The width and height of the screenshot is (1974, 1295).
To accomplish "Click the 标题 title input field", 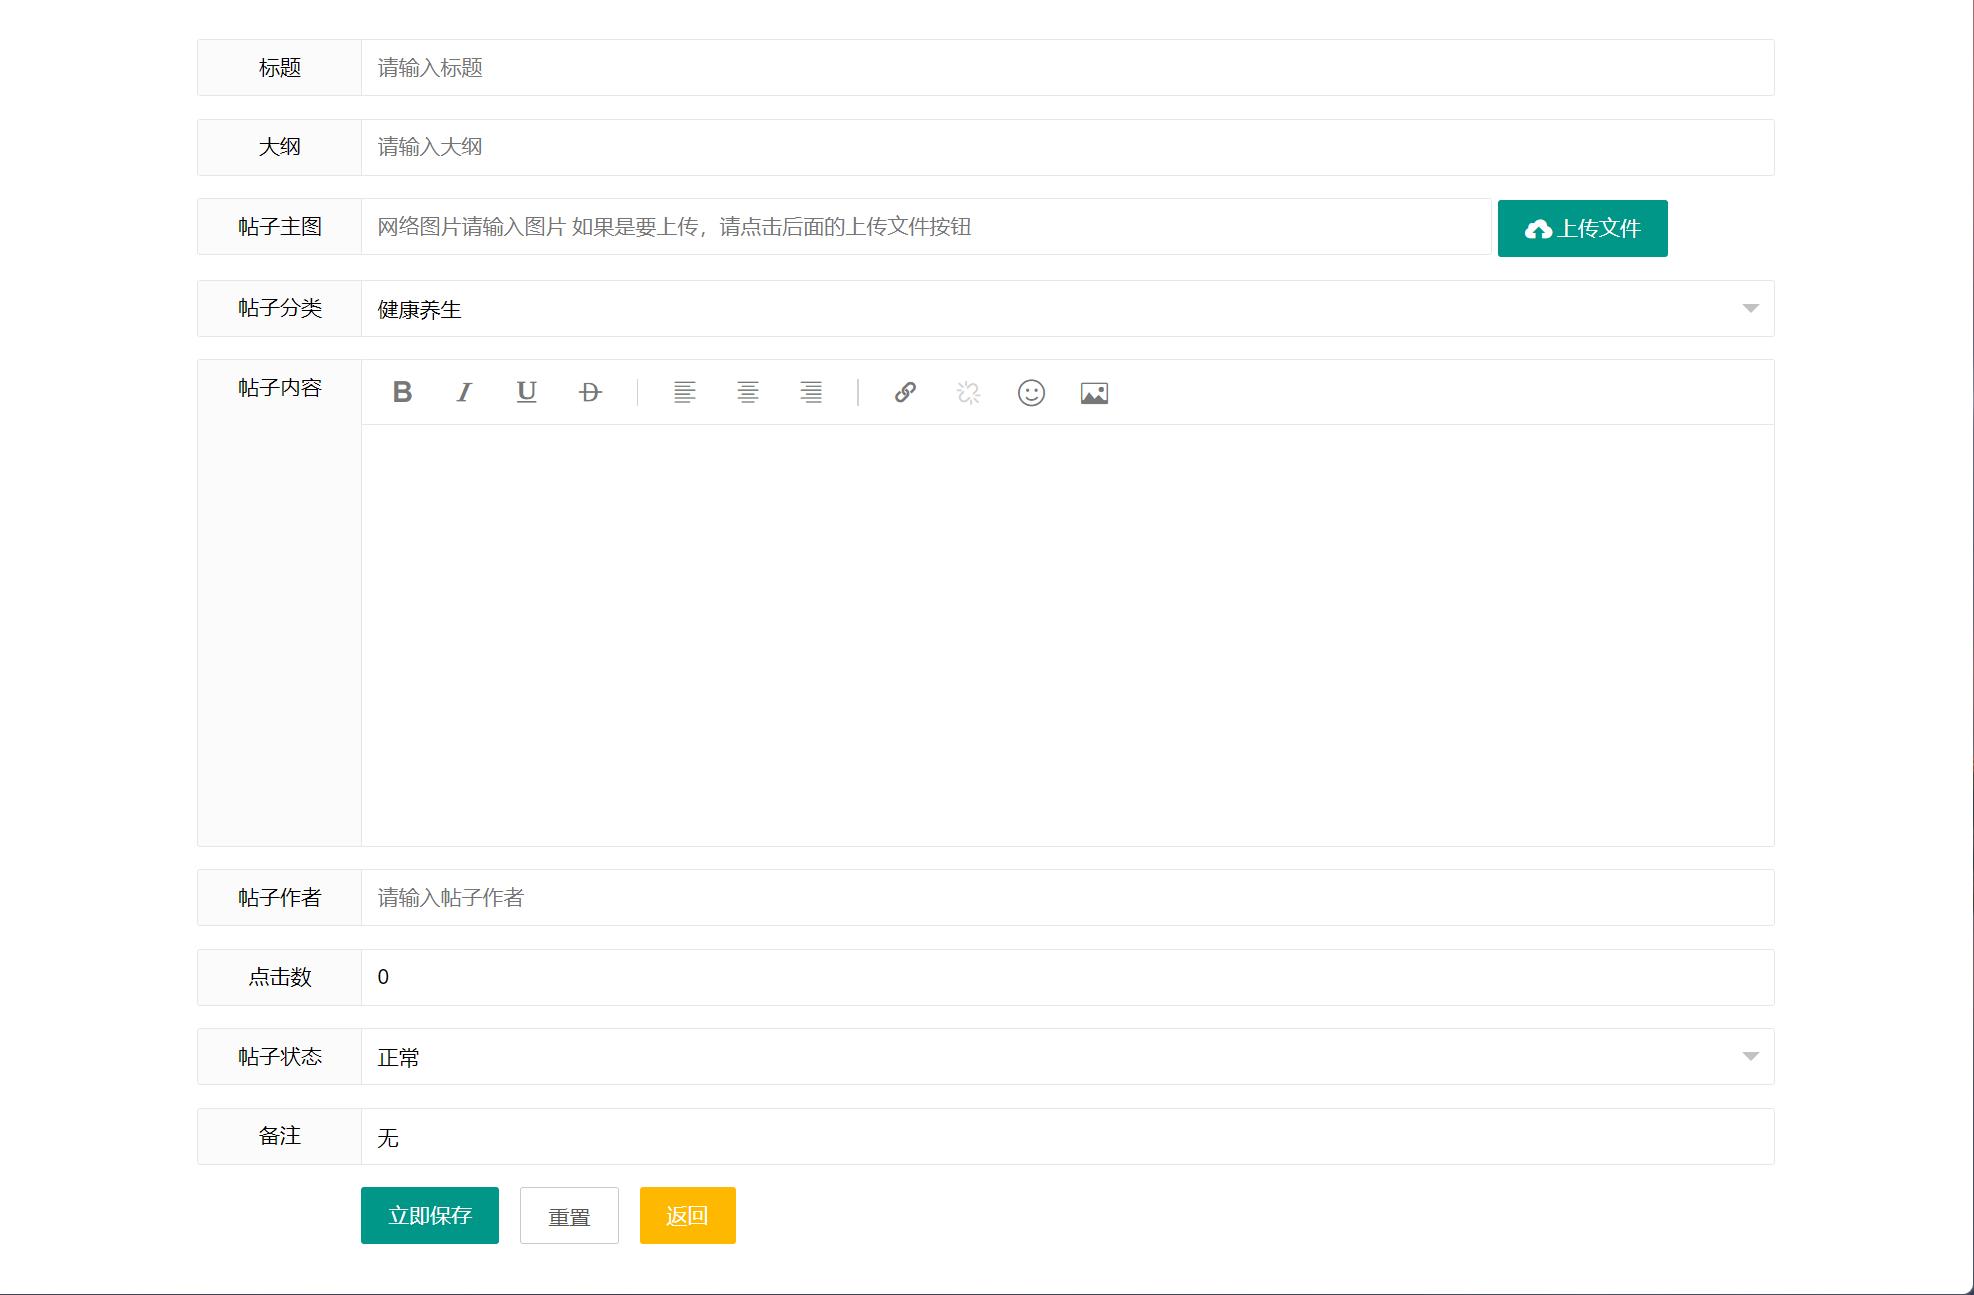I will [900, 67].
